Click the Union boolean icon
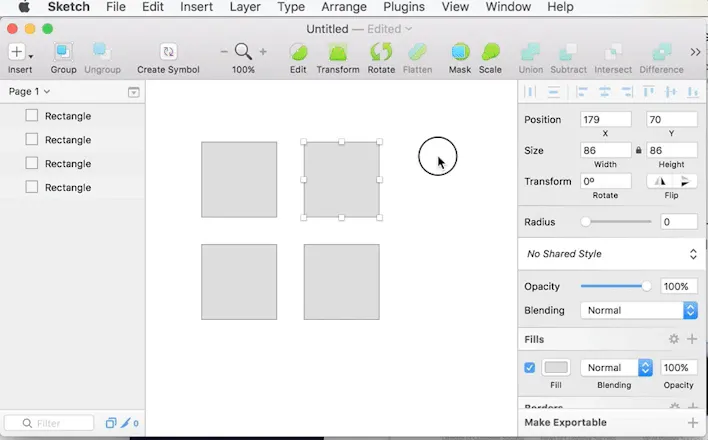Screen dimensions: 708x440 pyautogui.click(x=531, y=52)
